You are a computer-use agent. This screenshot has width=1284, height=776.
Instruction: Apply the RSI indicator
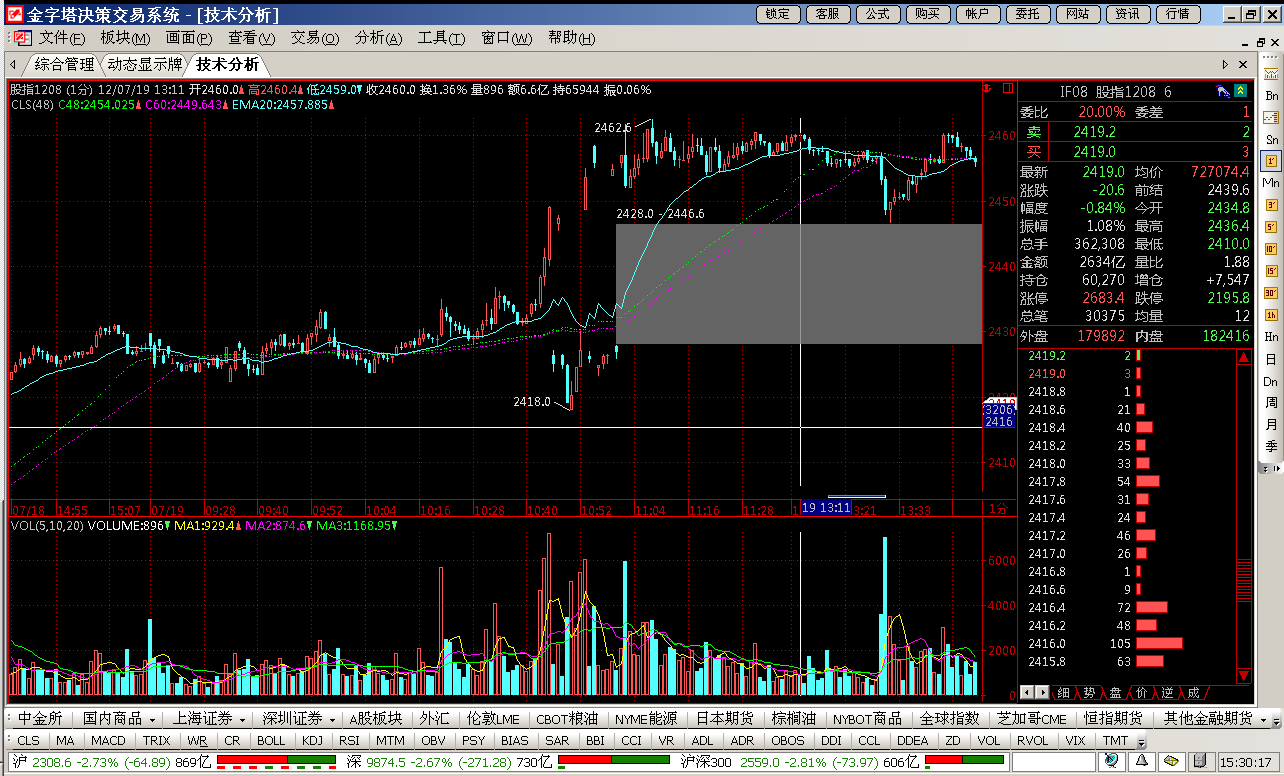click(349, 741)
